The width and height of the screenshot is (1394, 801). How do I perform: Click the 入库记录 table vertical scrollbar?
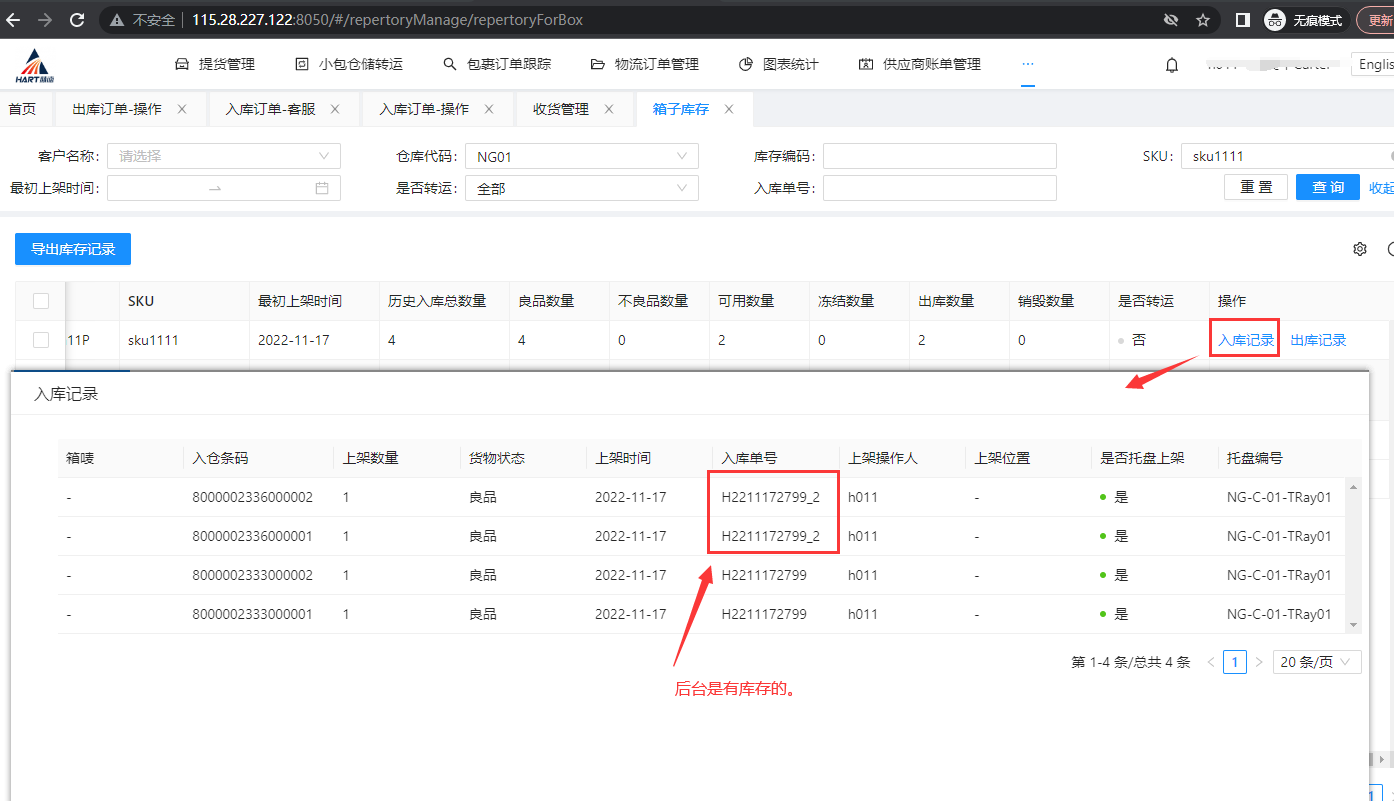click(1354, 555)
